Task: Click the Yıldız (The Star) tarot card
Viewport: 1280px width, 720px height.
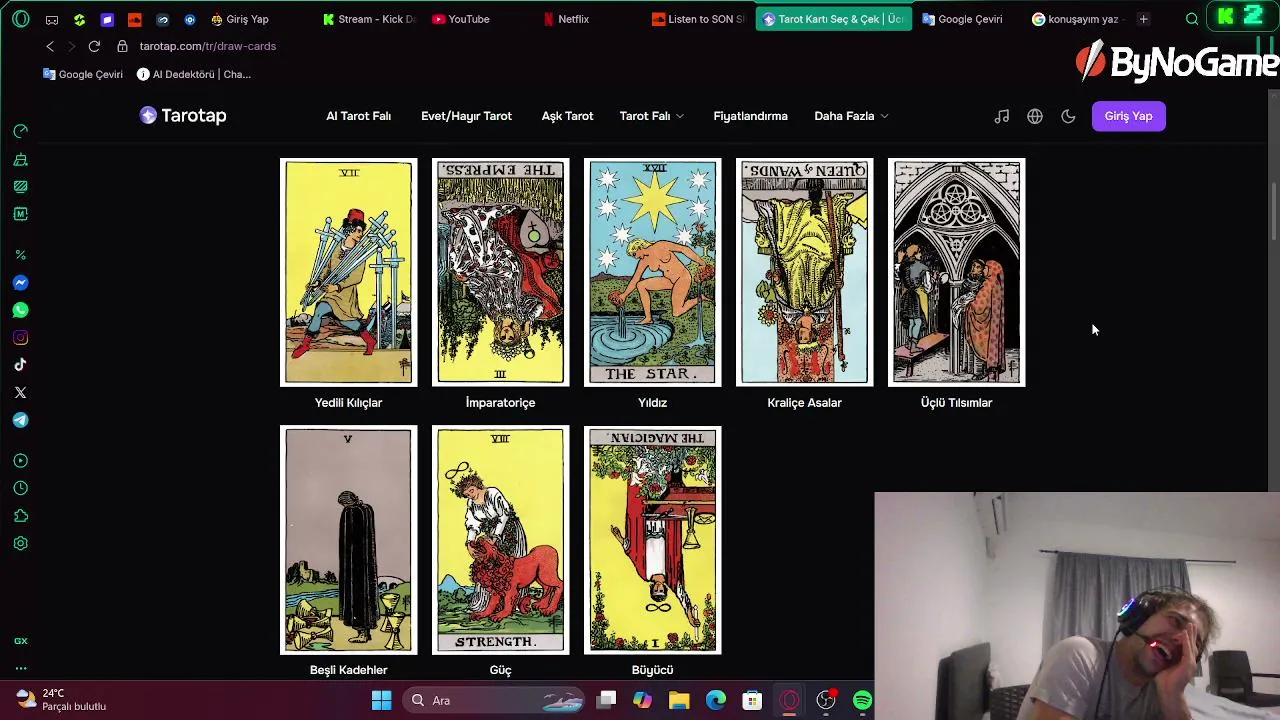Action: coord(652,272)
